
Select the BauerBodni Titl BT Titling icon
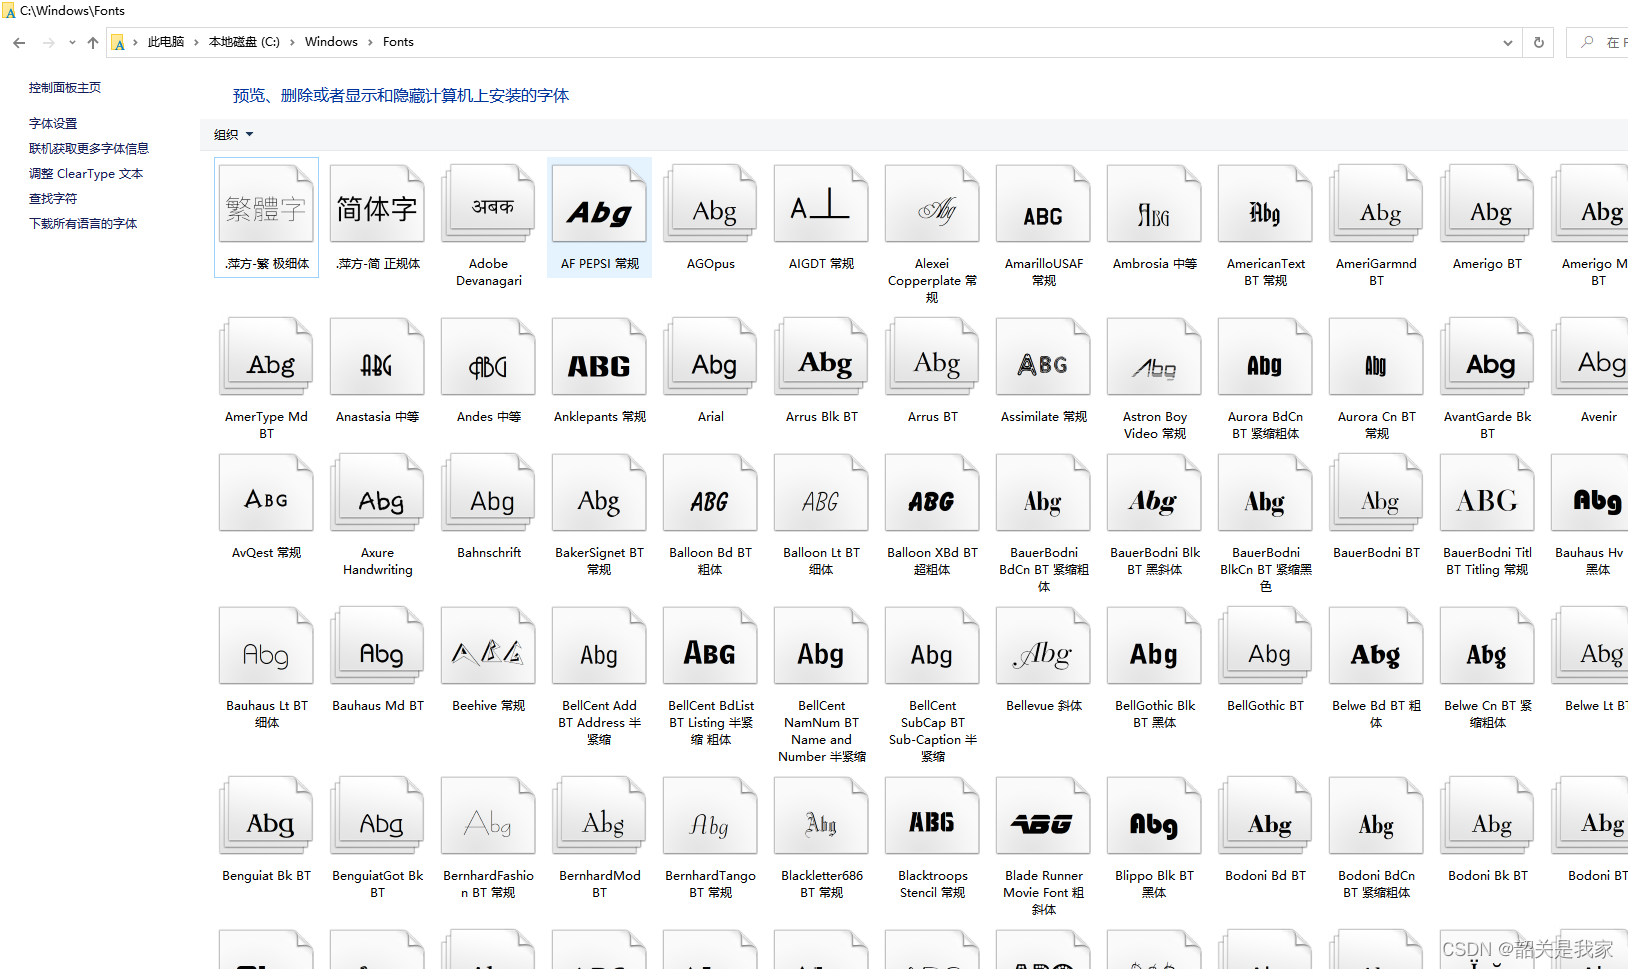[1487, 493]
